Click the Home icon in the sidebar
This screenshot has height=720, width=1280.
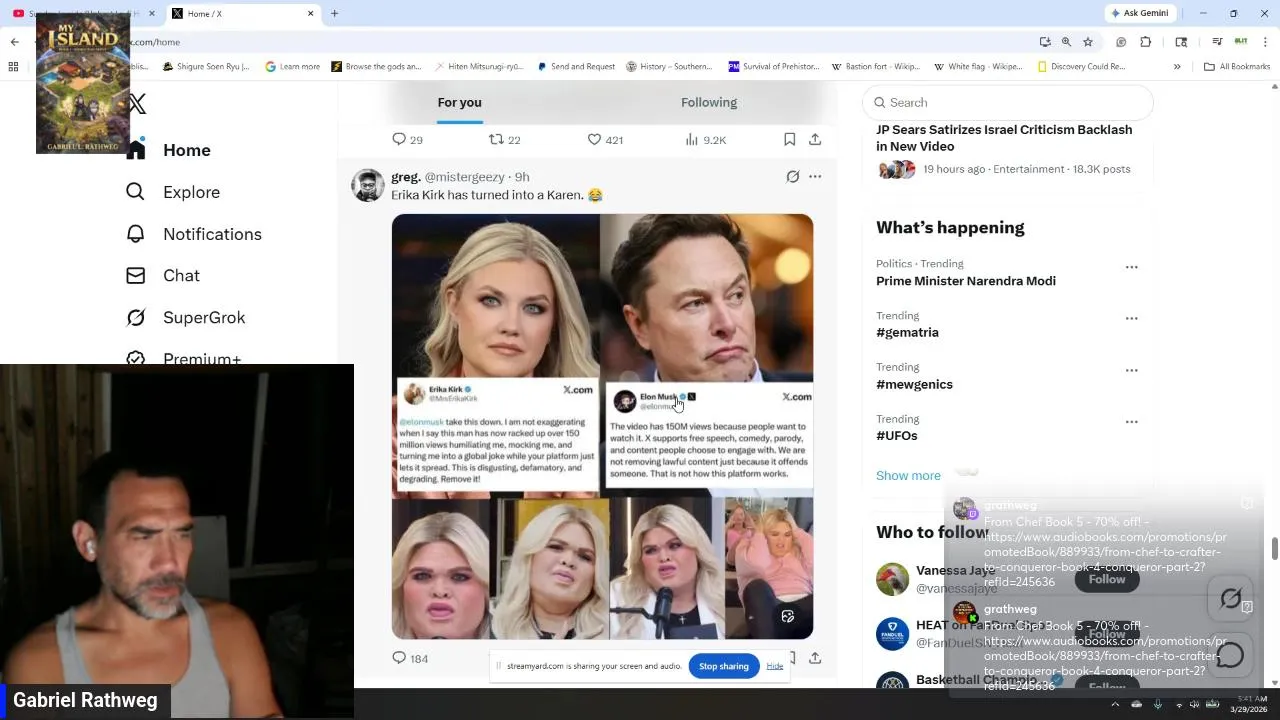tap(136, 150)
